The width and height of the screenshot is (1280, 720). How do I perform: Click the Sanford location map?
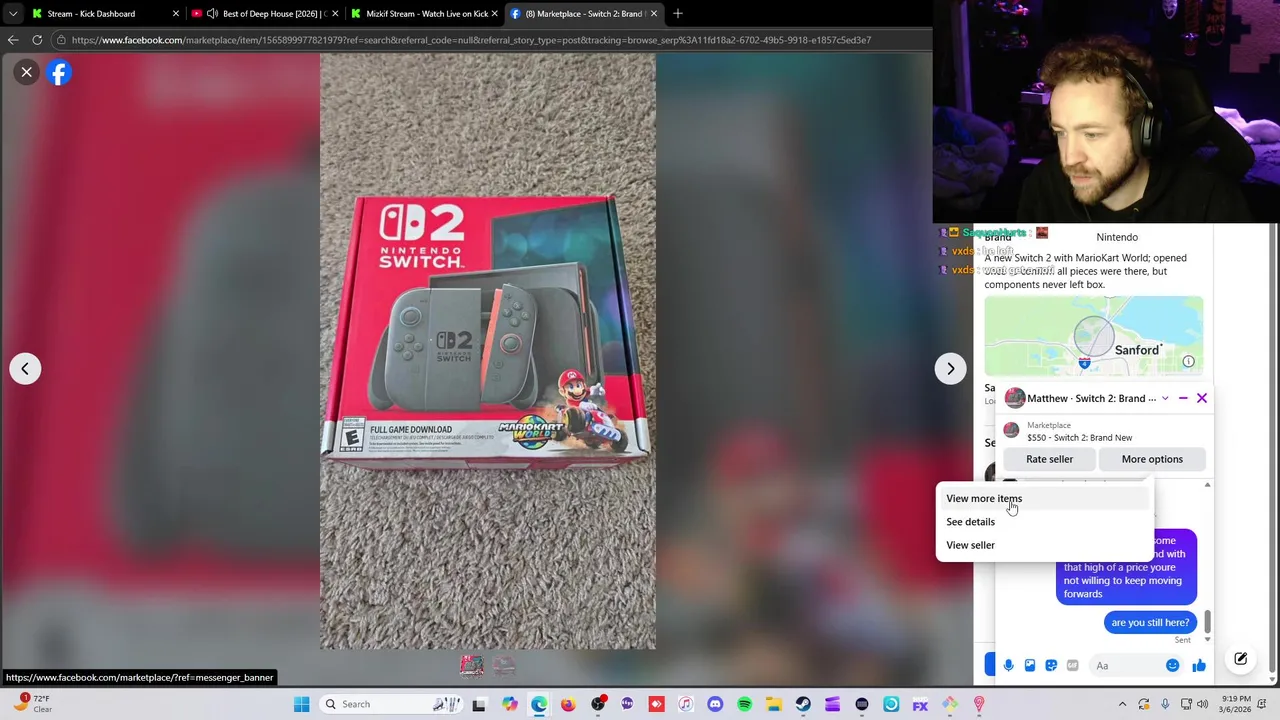click(x=1094, y=335)
